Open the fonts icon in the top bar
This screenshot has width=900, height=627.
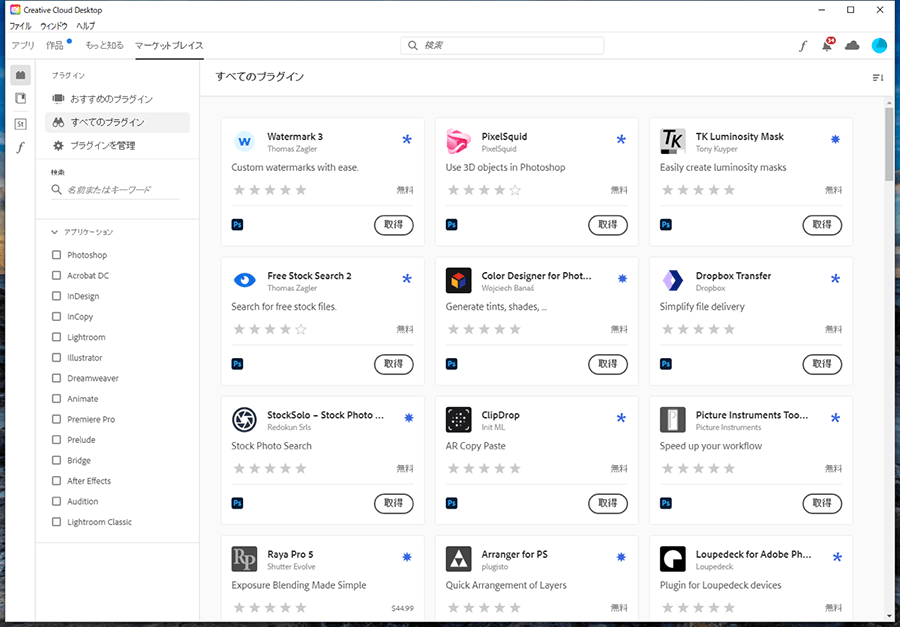click(x=803, y=46)
